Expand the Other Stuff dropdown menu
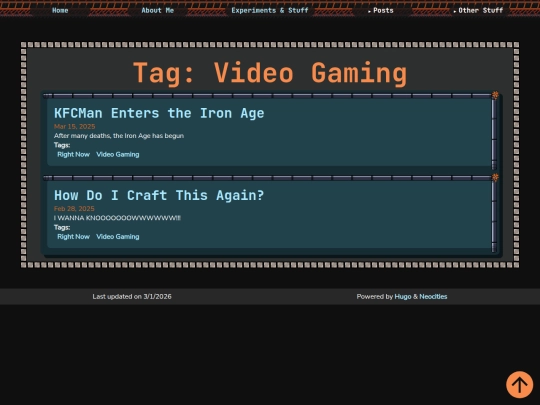 coord(479,10)
